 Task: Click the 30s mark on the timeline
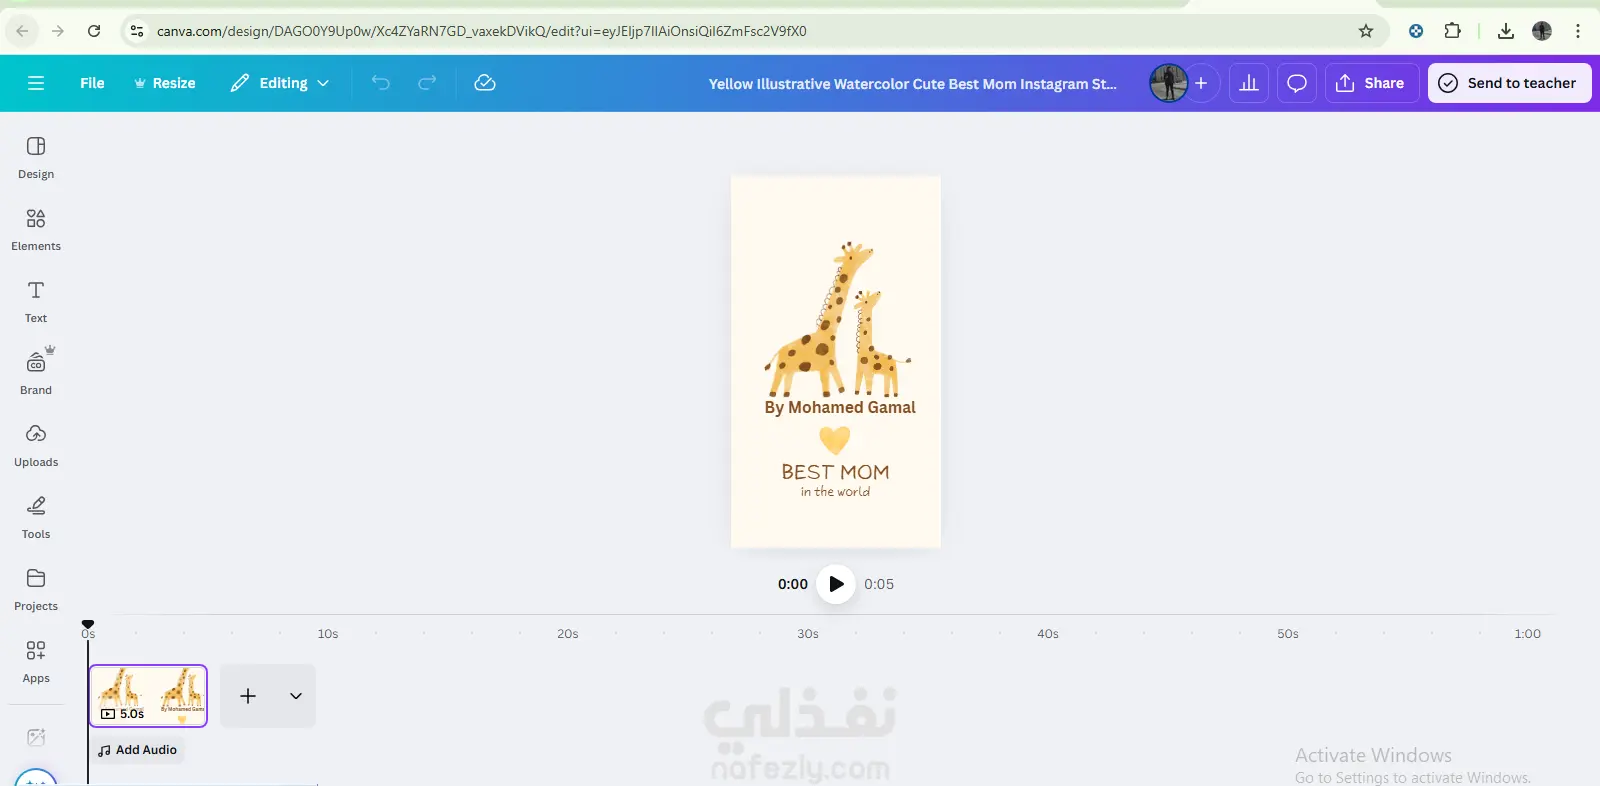point(808,634)
